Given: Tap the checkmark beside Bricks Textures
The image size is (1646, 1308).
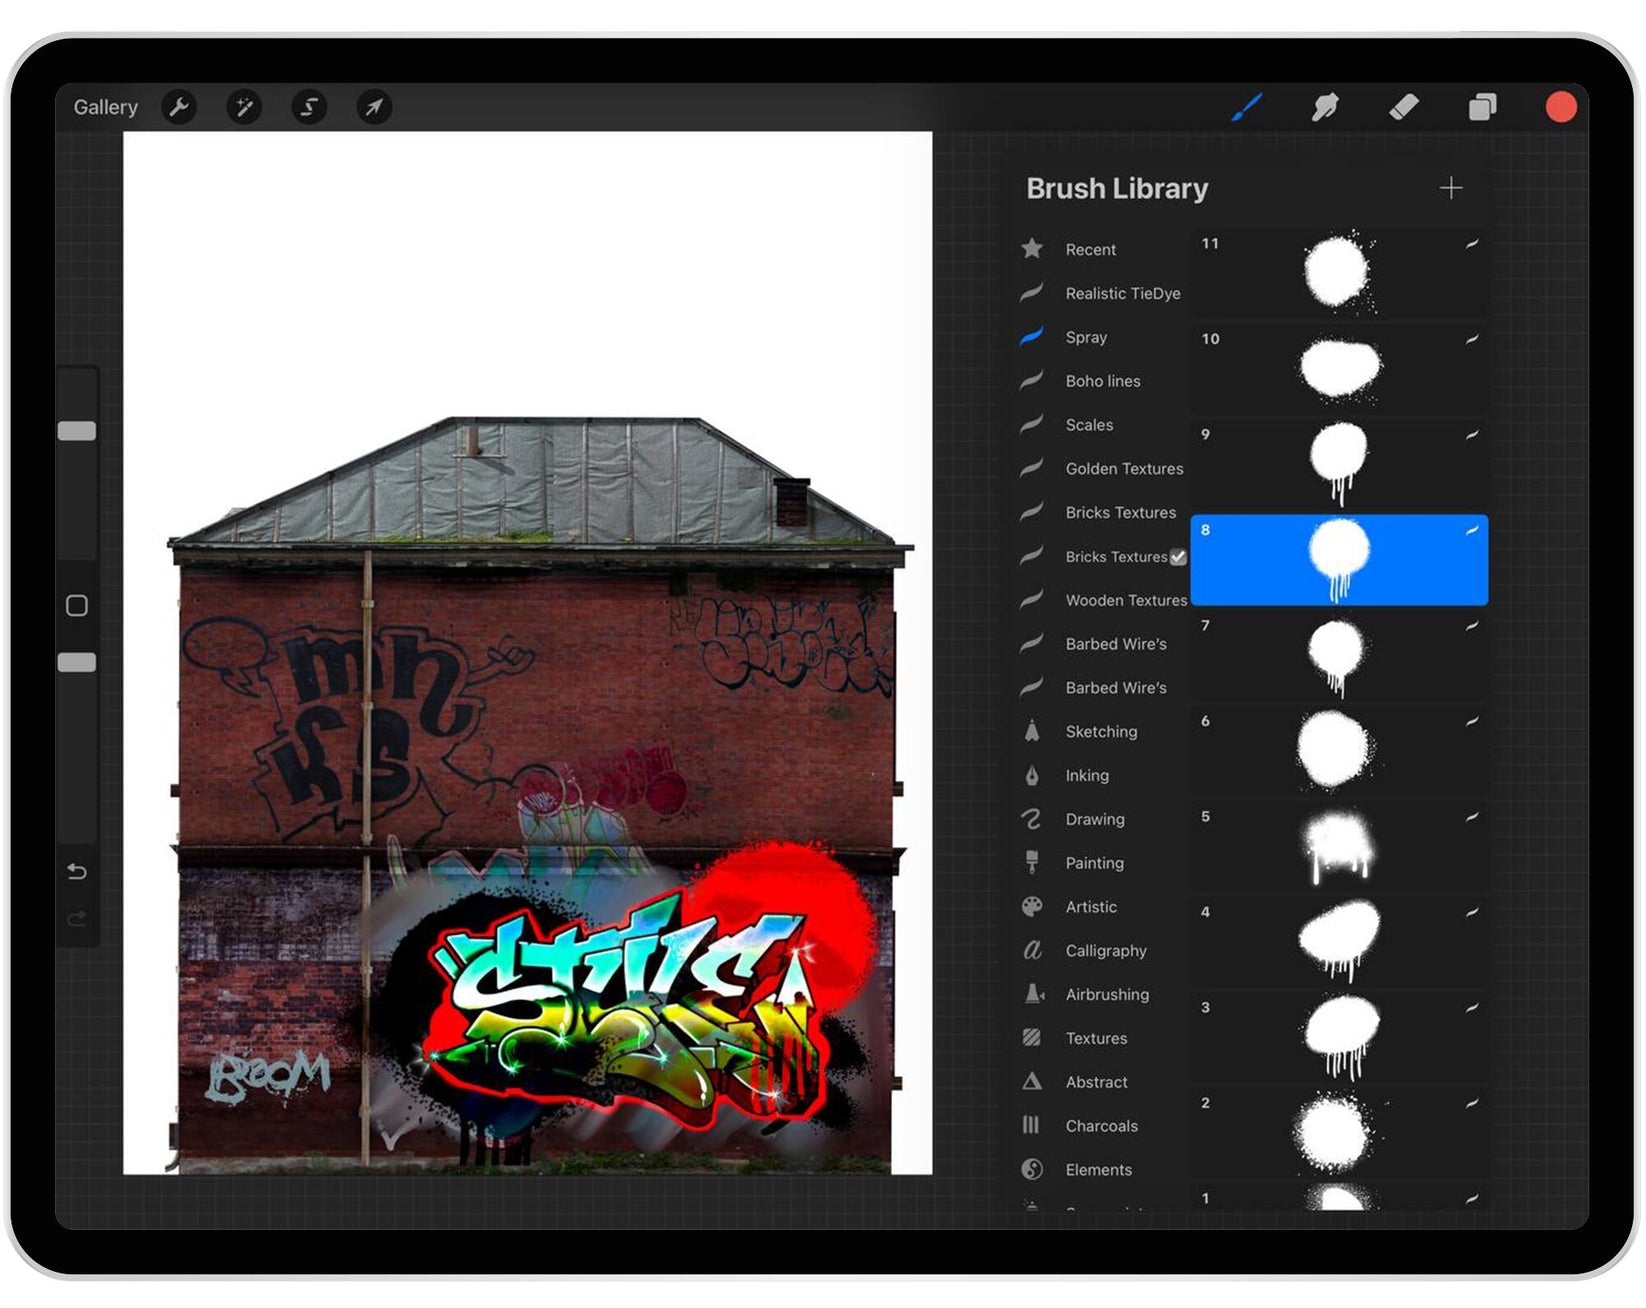Looking at the screenshot, I should [x=1178, y=557].
